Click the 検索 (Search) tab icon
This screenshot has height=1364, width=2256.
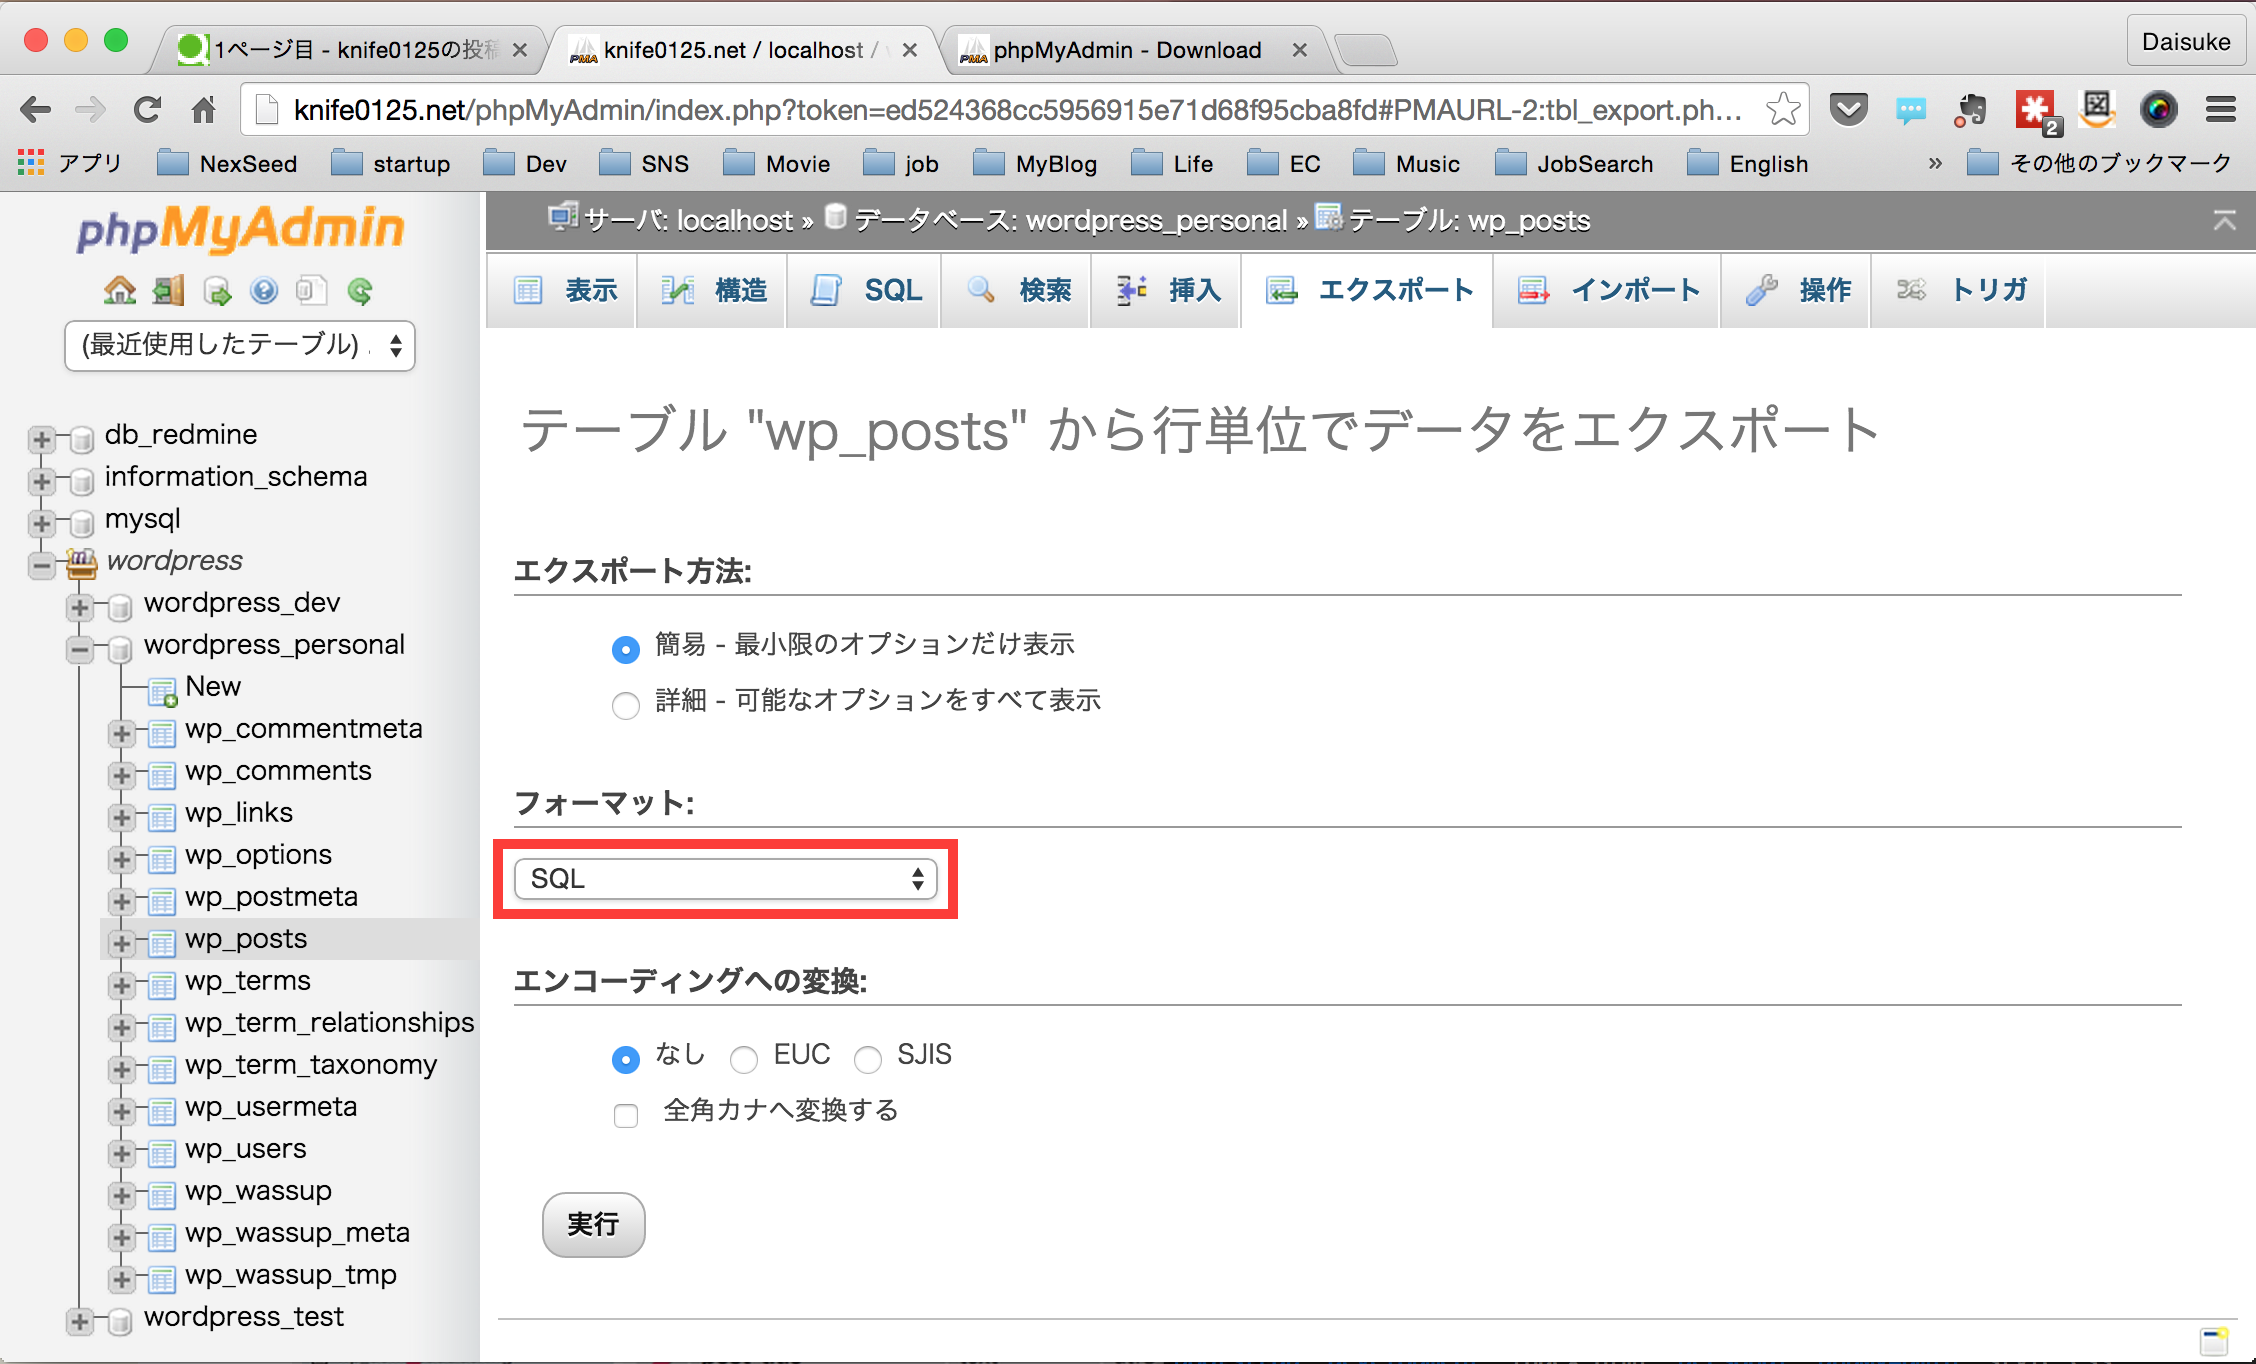tap(980, 290)
